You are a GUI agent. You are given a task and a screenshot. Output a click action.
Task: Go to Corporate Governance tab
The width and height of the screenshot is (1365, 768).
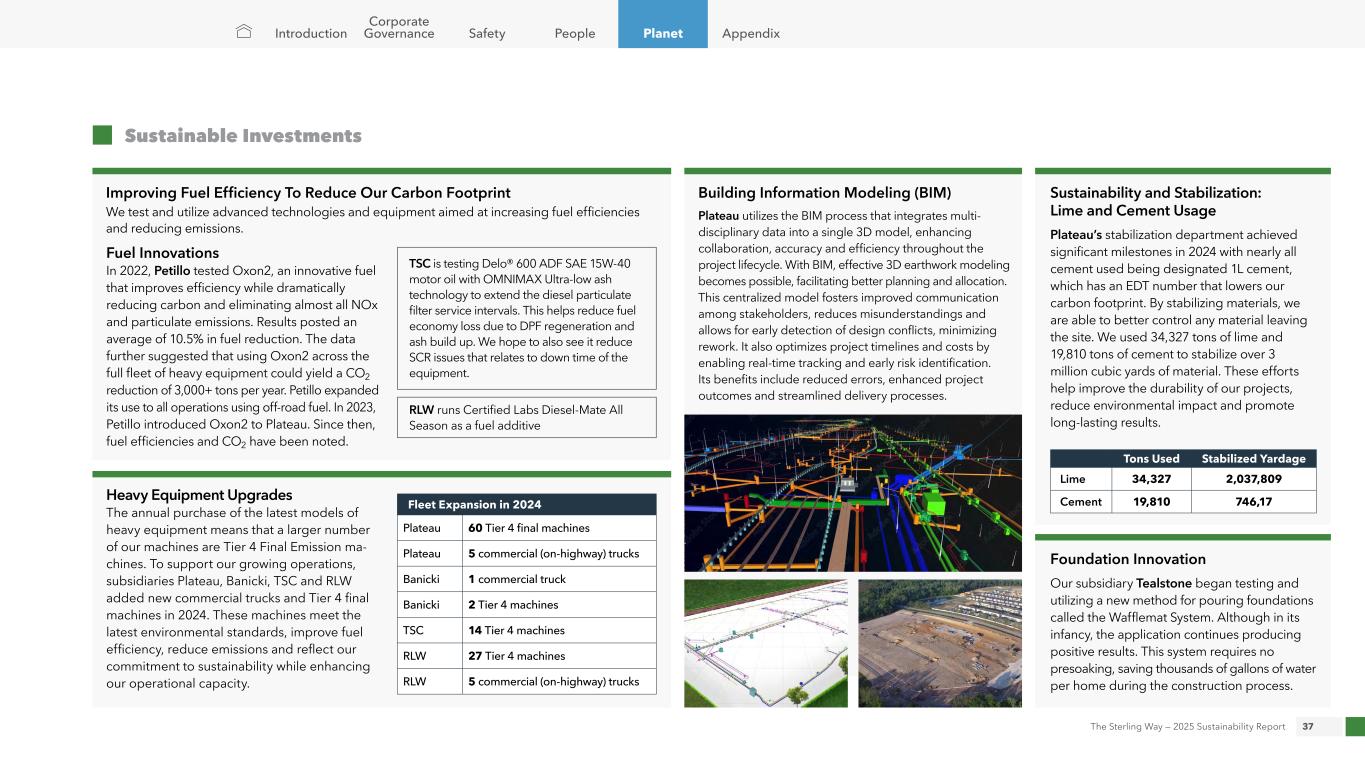(399, 27)
